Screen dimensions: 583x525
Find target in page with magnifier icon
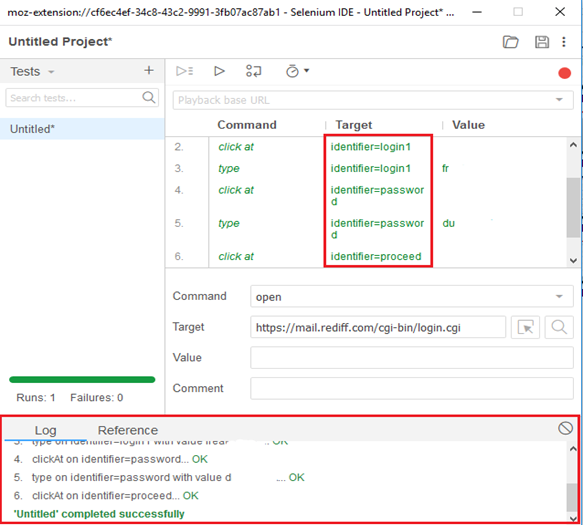[x=559, y=327]
